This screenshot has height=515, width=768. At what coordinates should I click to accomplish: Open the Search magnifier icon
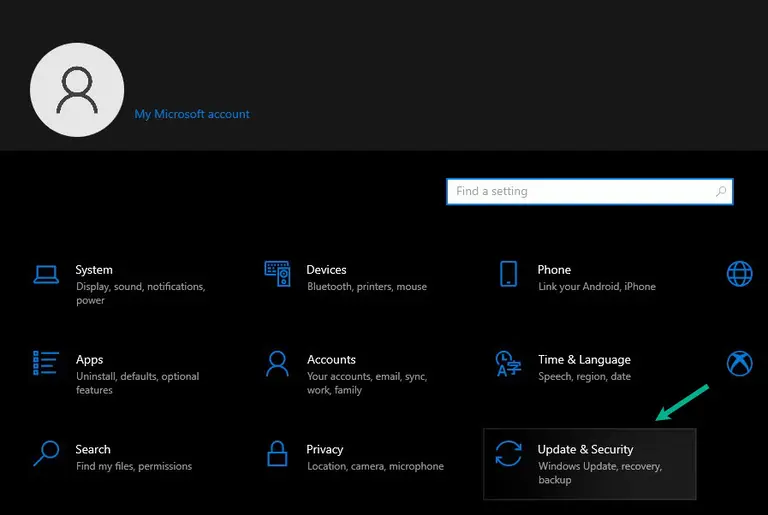46,453
